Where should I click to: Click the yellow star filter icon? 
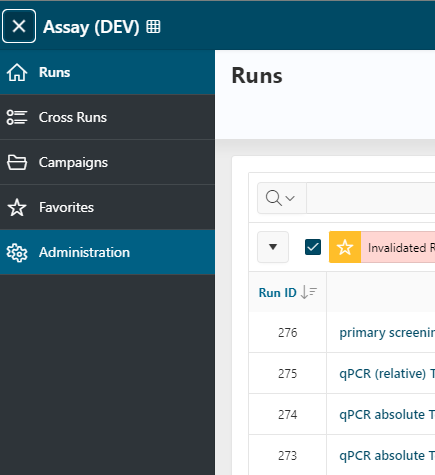pyautogui.click(x=345, y=247)
